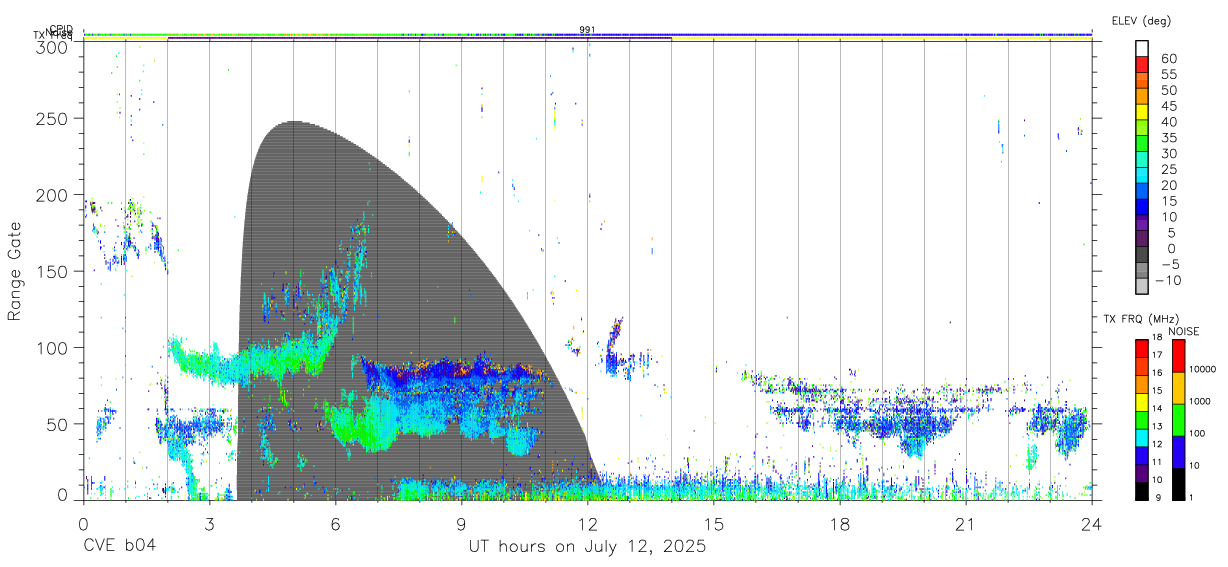1228x567 pixels.
Task: Click the '12' tick on the UT hours axis
Action: [587, 524]
